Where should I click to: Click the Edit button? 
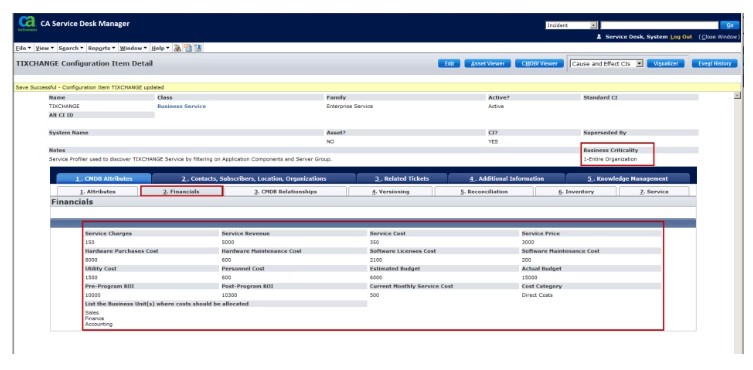pyautogui.click(x=449, y=63)
